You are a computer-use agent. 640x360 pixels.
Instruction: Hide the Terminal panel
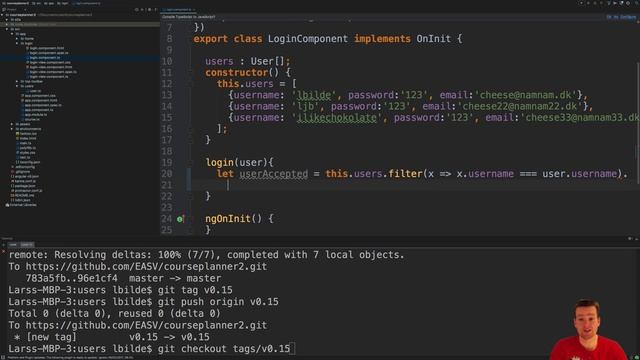coord(636,238)
